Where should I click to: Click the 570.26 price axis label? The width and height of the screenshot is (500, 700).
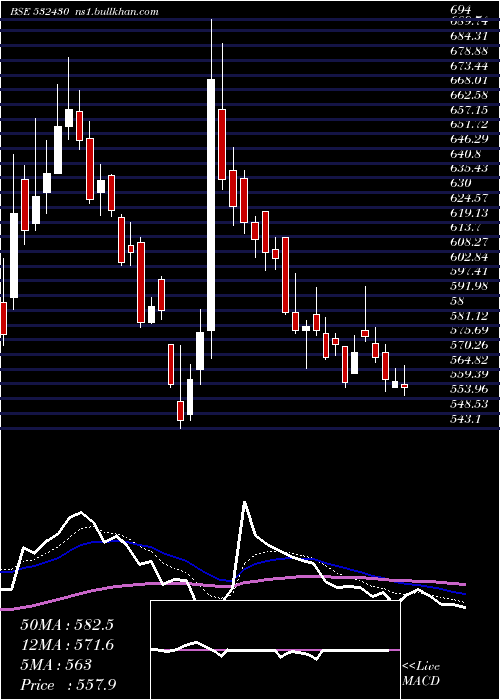point(469,345)
